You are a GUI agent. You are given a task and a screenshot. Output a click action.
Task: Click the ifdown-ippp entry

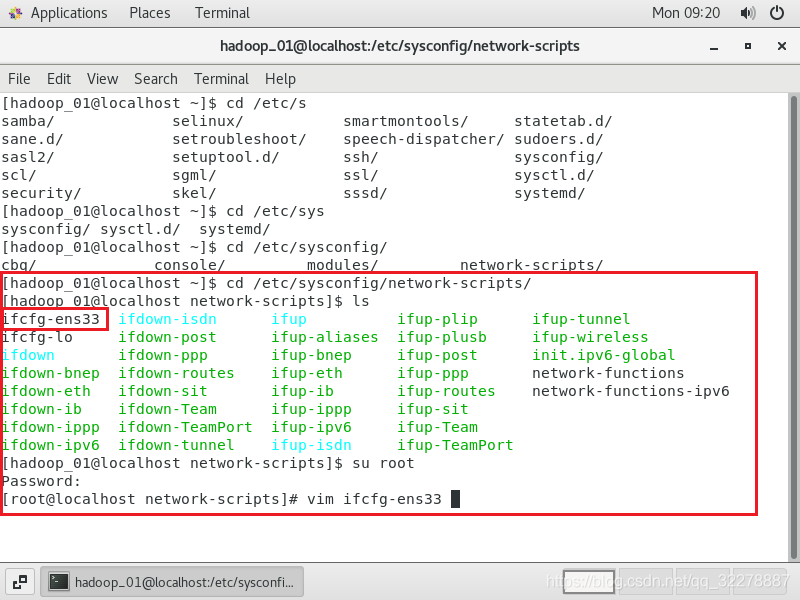pyautogui.click(x=51, y=428)
